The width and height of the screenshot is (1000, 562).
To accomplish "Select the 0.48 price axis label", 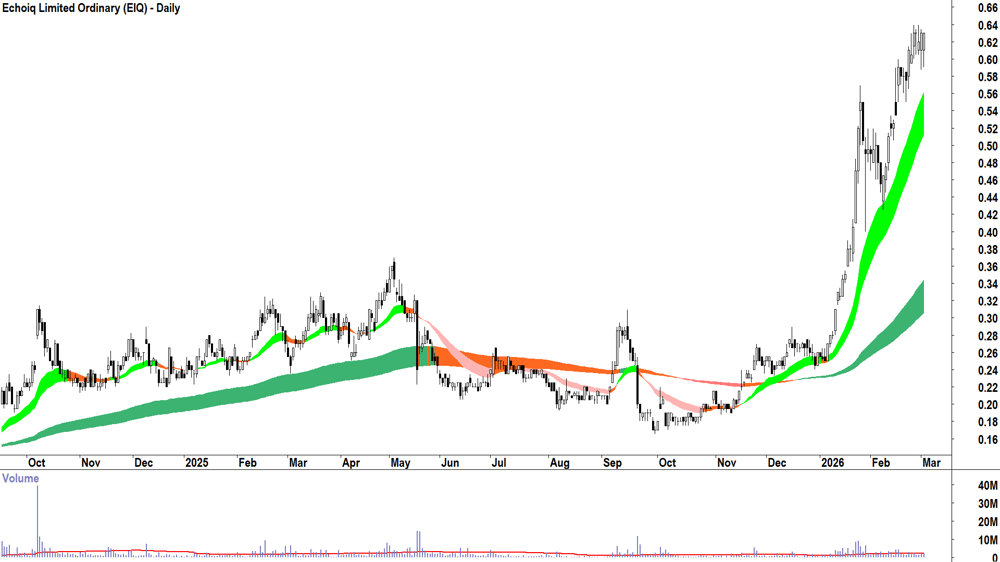I will pos(988,163).
